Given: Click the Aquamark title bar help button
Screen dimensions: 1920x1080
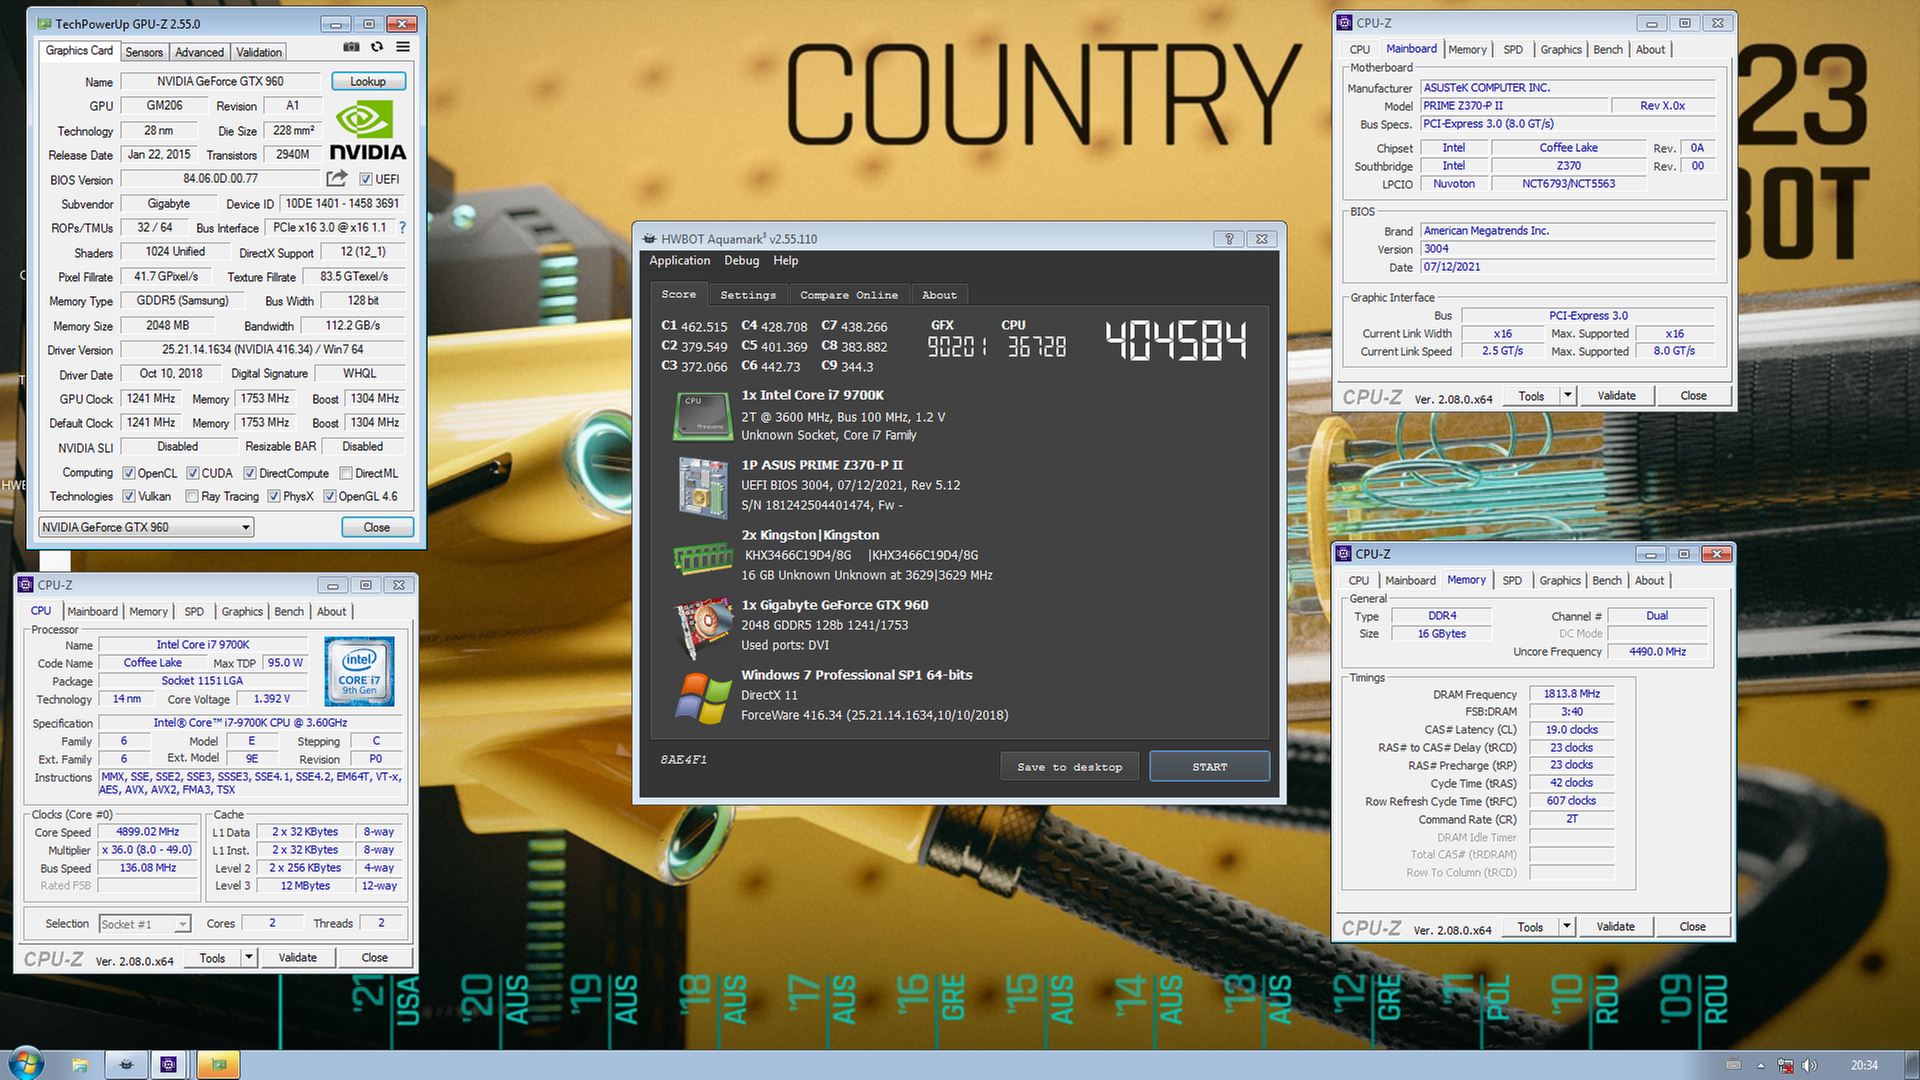Looking at the screenshot, I should pyautogui.click(x=1229, y=239).
